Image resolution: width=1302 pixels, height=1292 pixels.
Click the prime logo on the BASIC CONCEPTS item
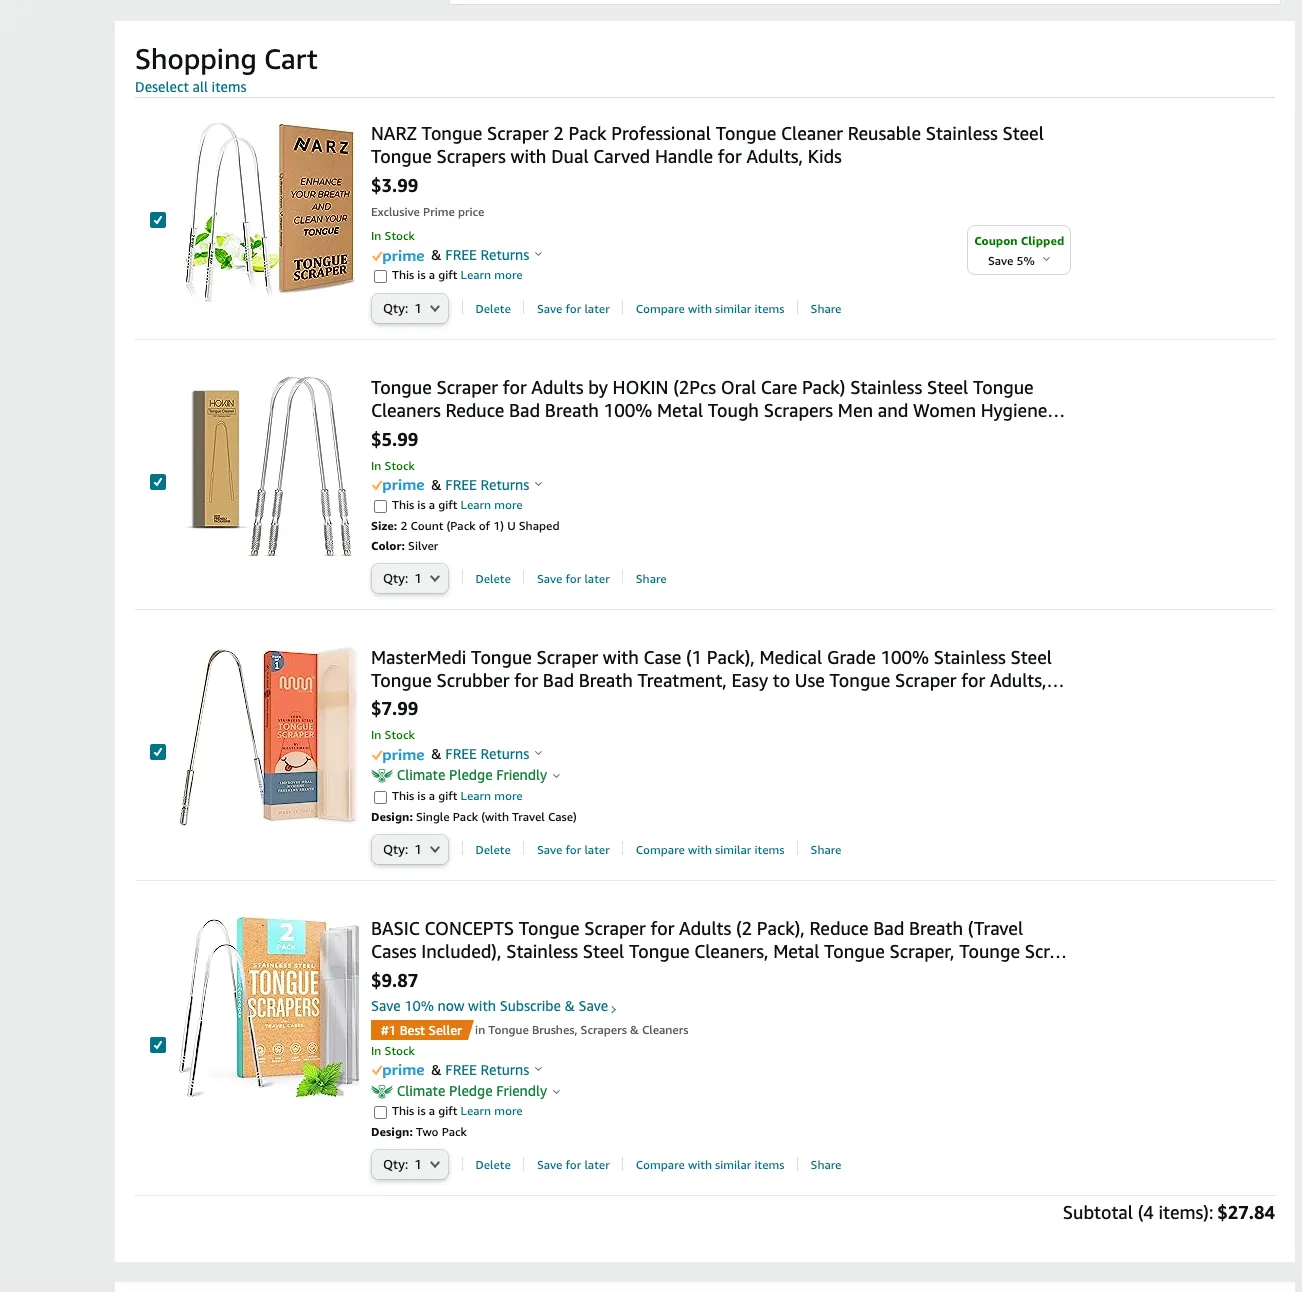[398, 1070]
